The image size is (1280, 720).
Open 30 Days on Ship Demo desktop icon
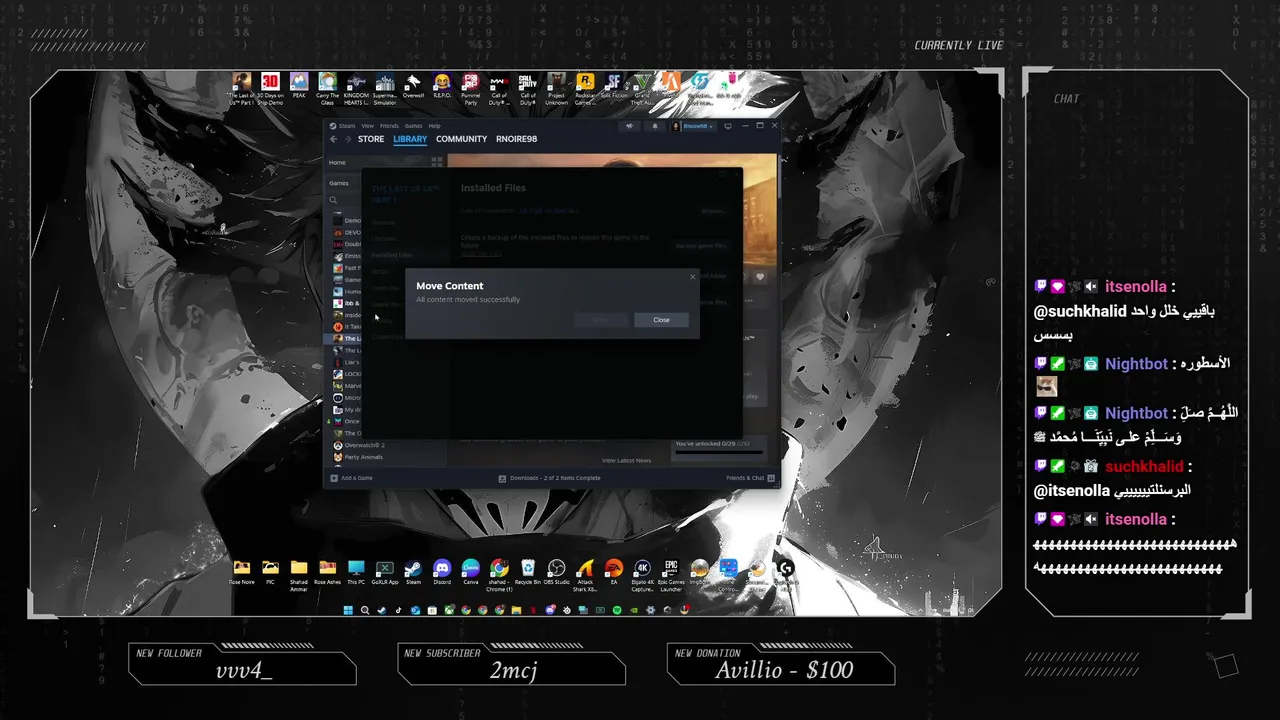pos(270,88)
